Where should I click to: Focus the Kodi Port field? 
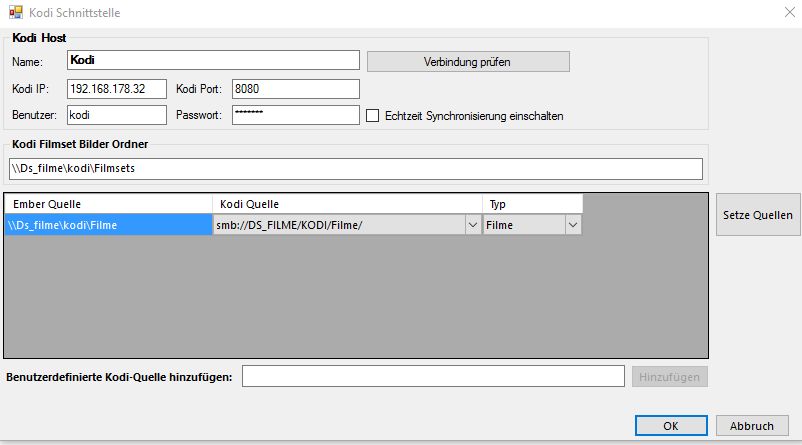click(296, 89)
